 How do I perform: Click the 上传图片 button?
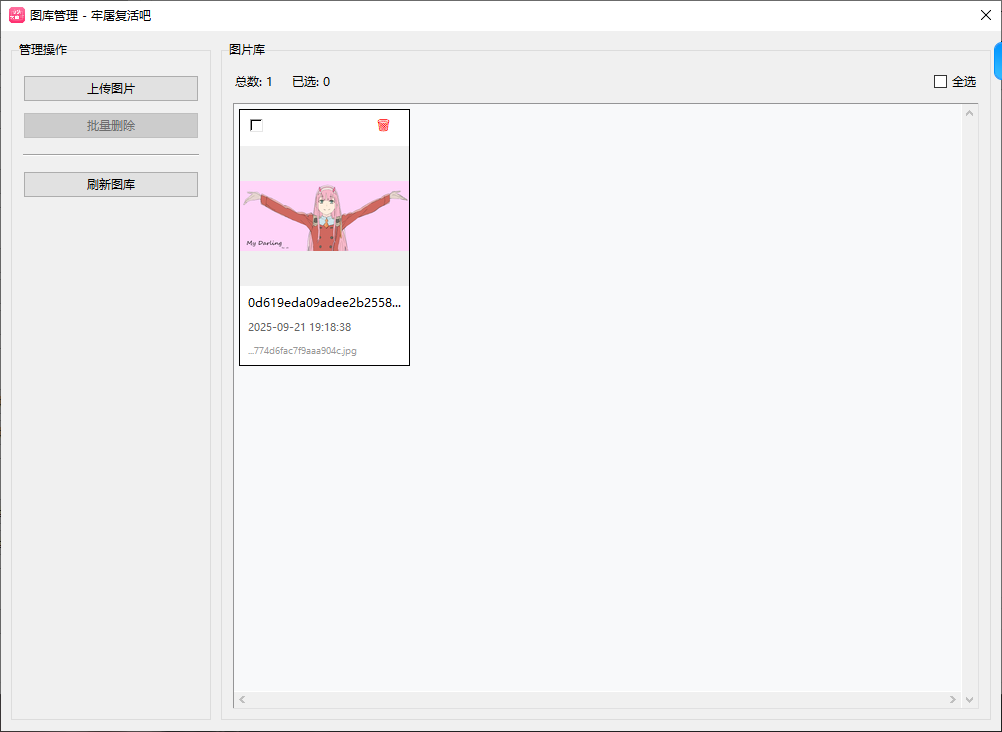coord(111,89)
